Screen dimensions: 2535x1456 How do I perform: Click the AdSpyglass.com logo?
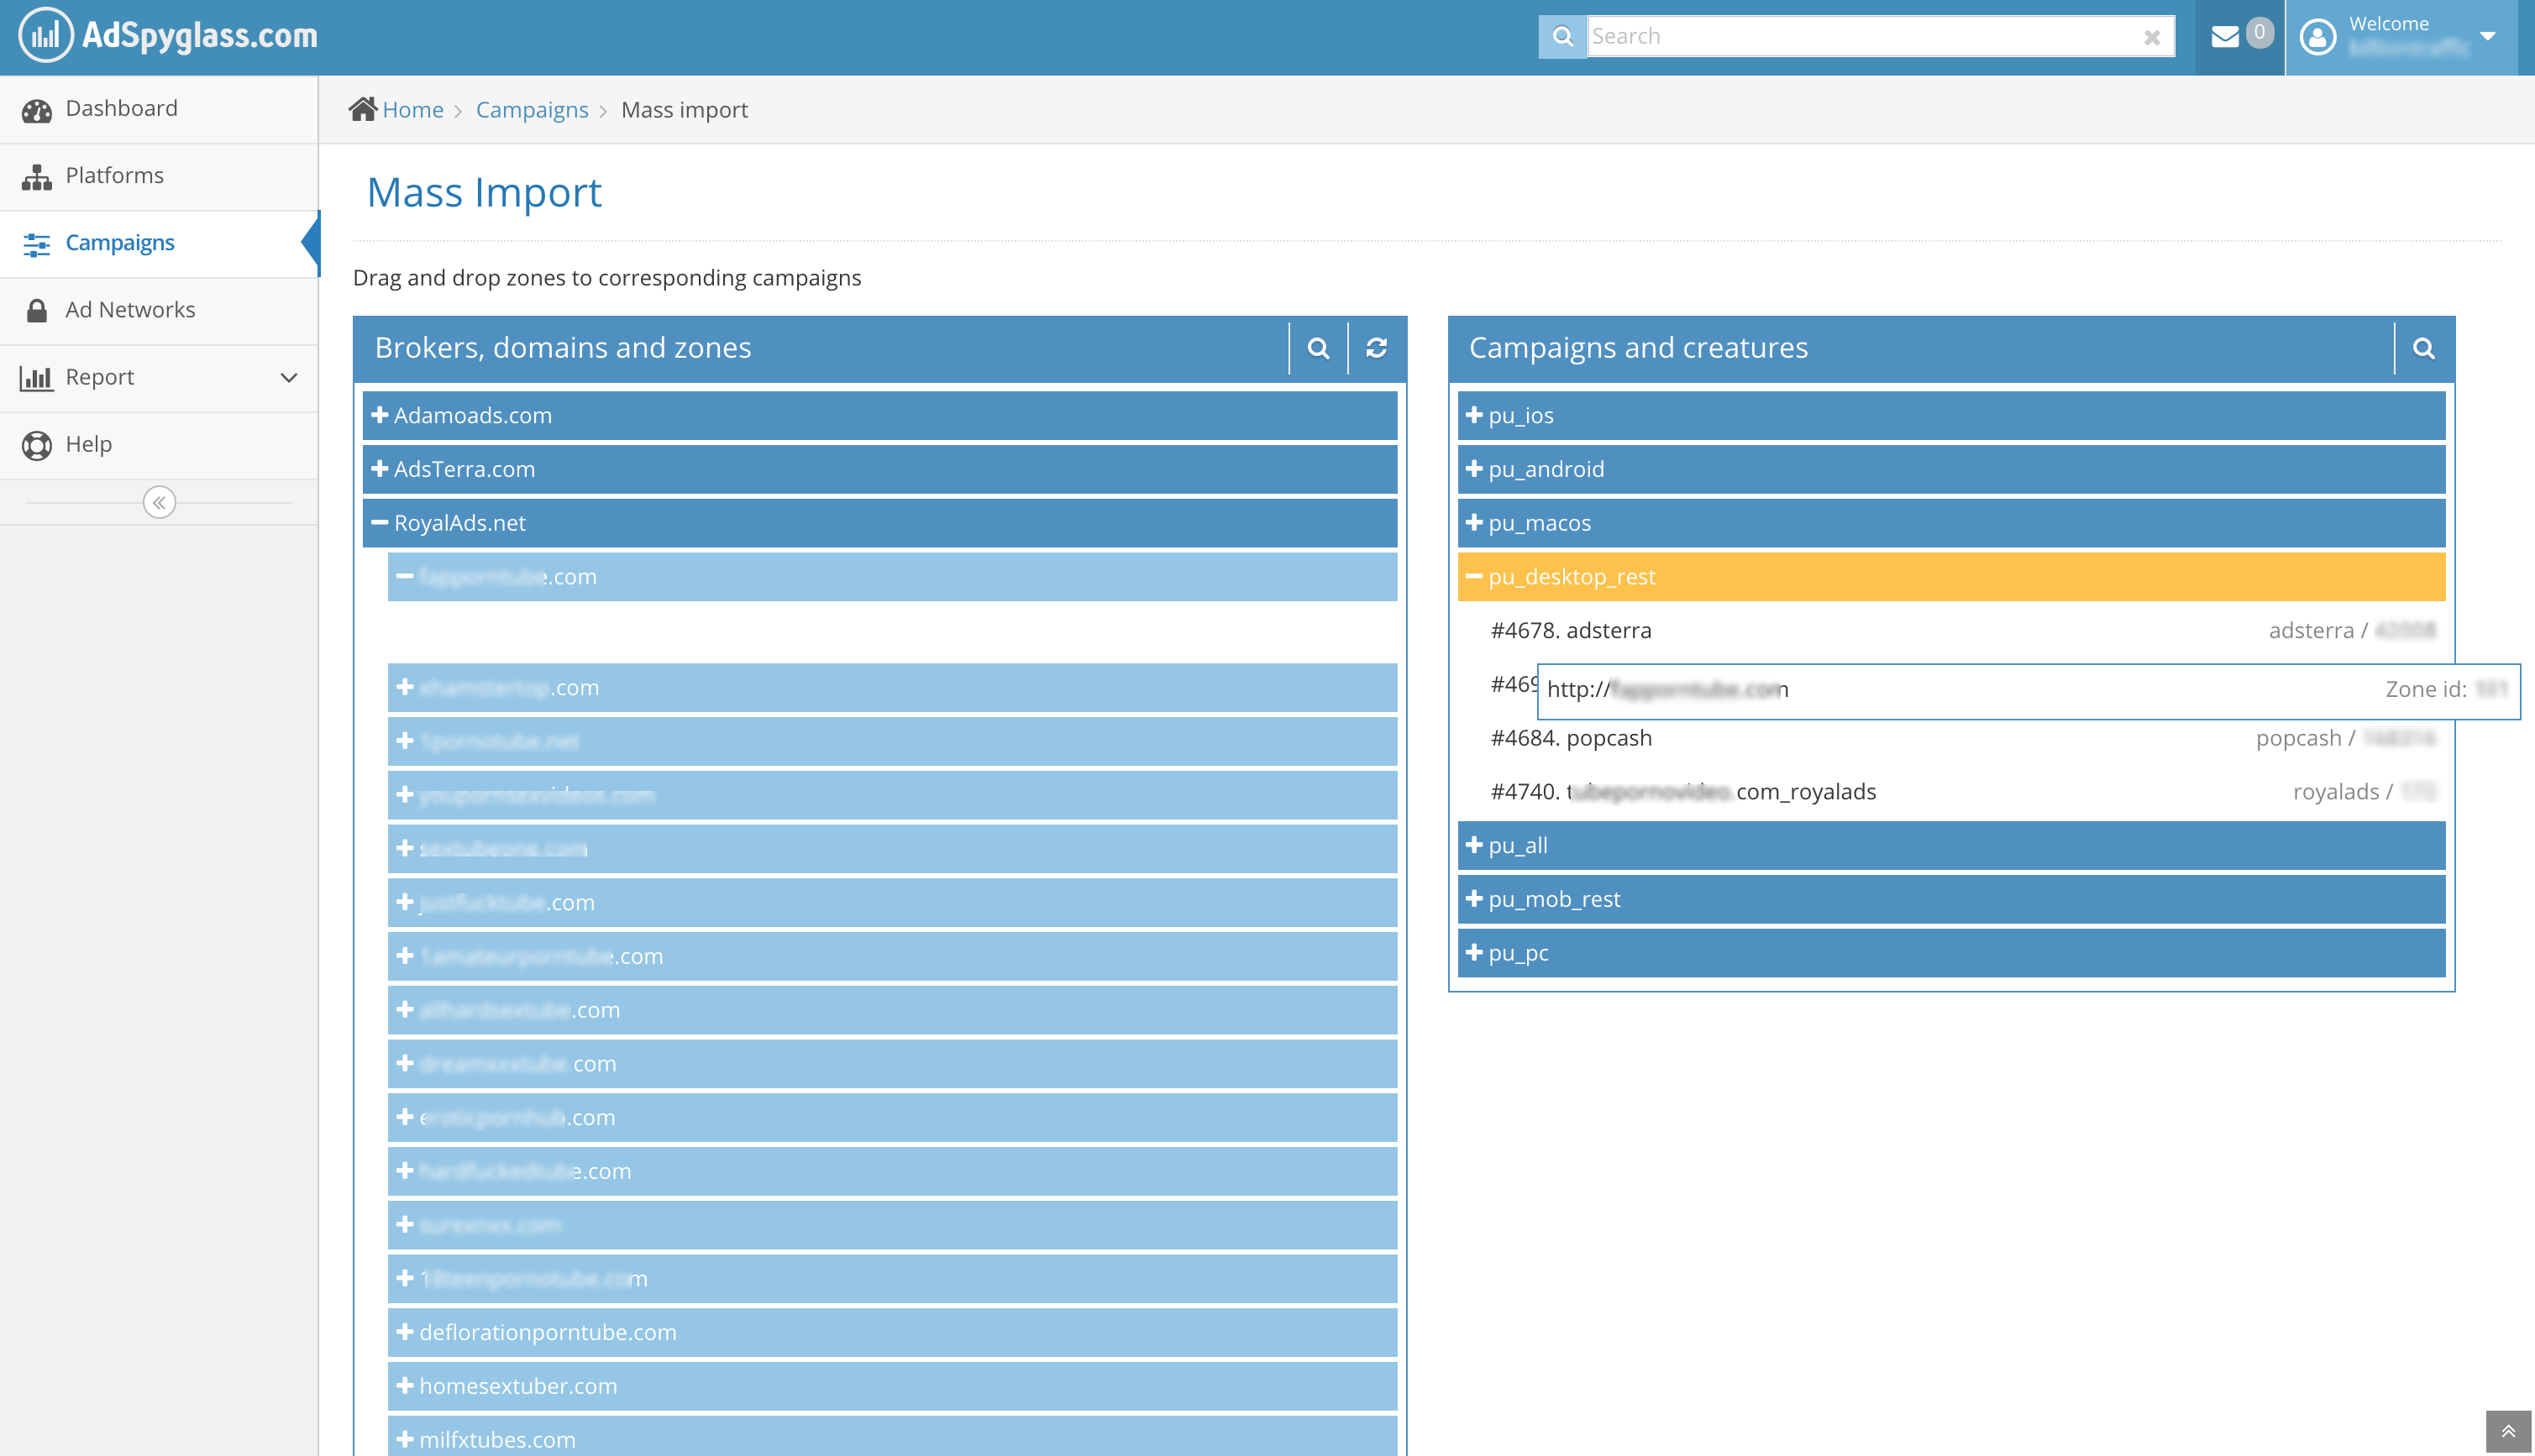168,36
